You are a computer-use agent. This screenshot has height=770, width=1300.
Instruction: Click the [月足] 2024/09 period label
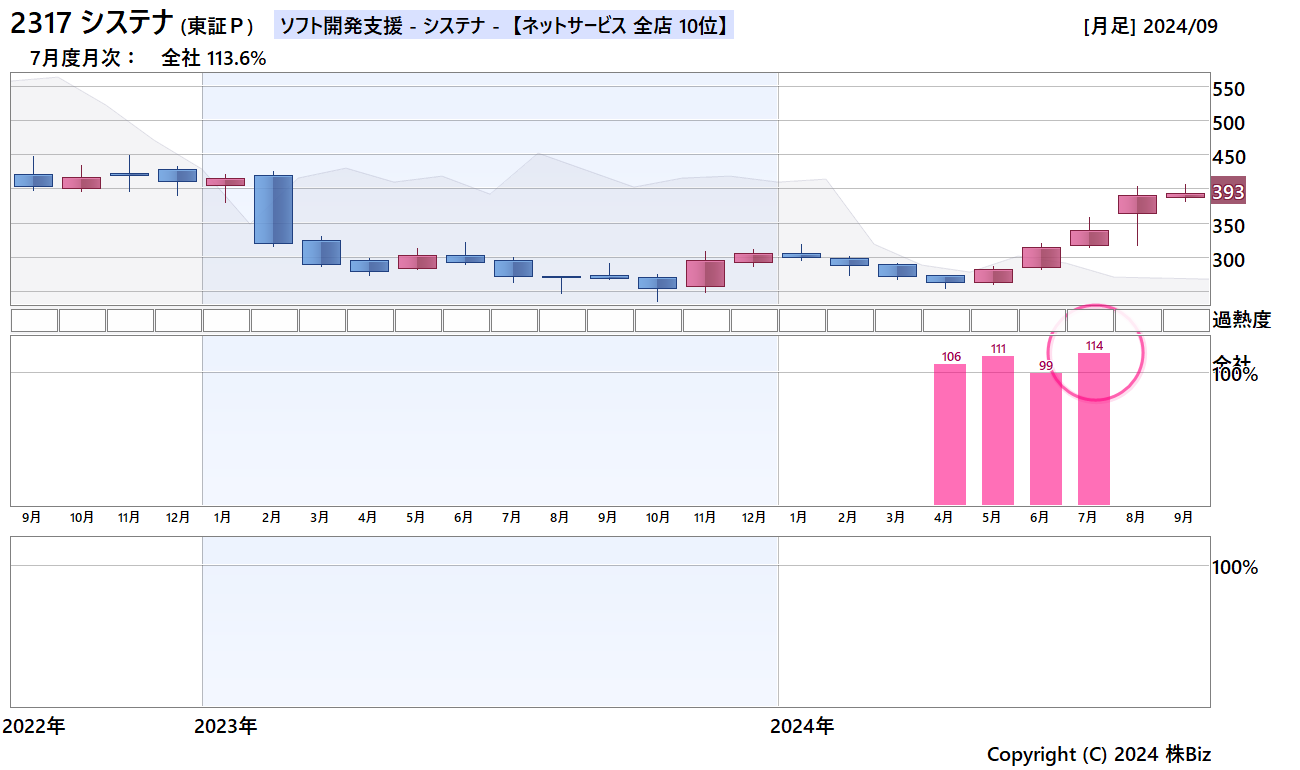pos(1150,27)
